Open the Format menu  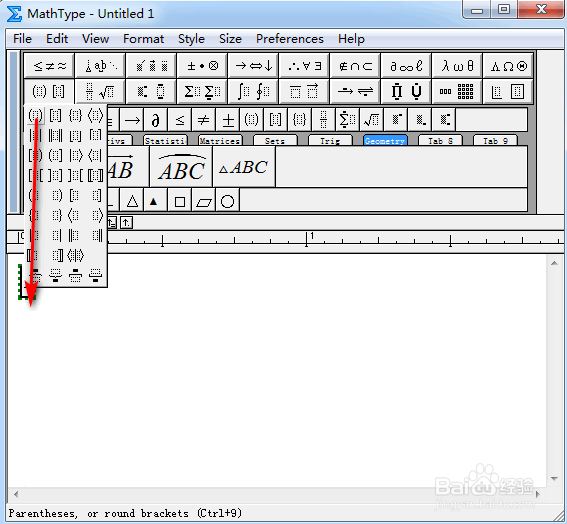(x=143, y=39)
